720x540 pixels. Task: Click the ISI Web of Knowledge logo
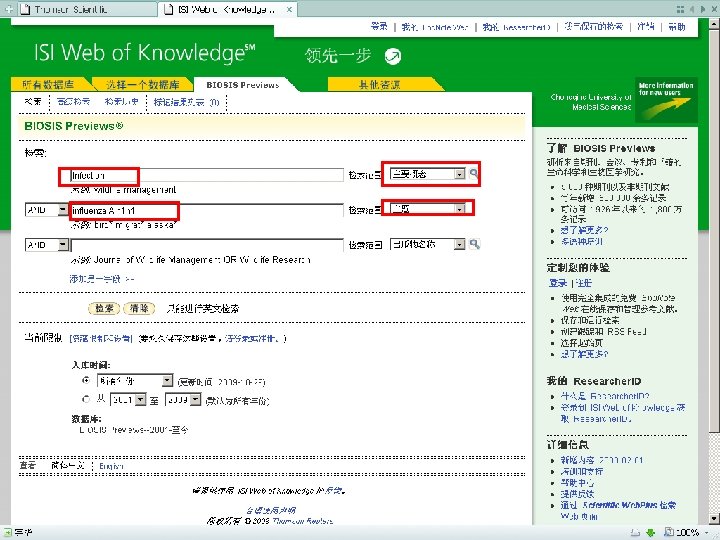coord(144,53)
